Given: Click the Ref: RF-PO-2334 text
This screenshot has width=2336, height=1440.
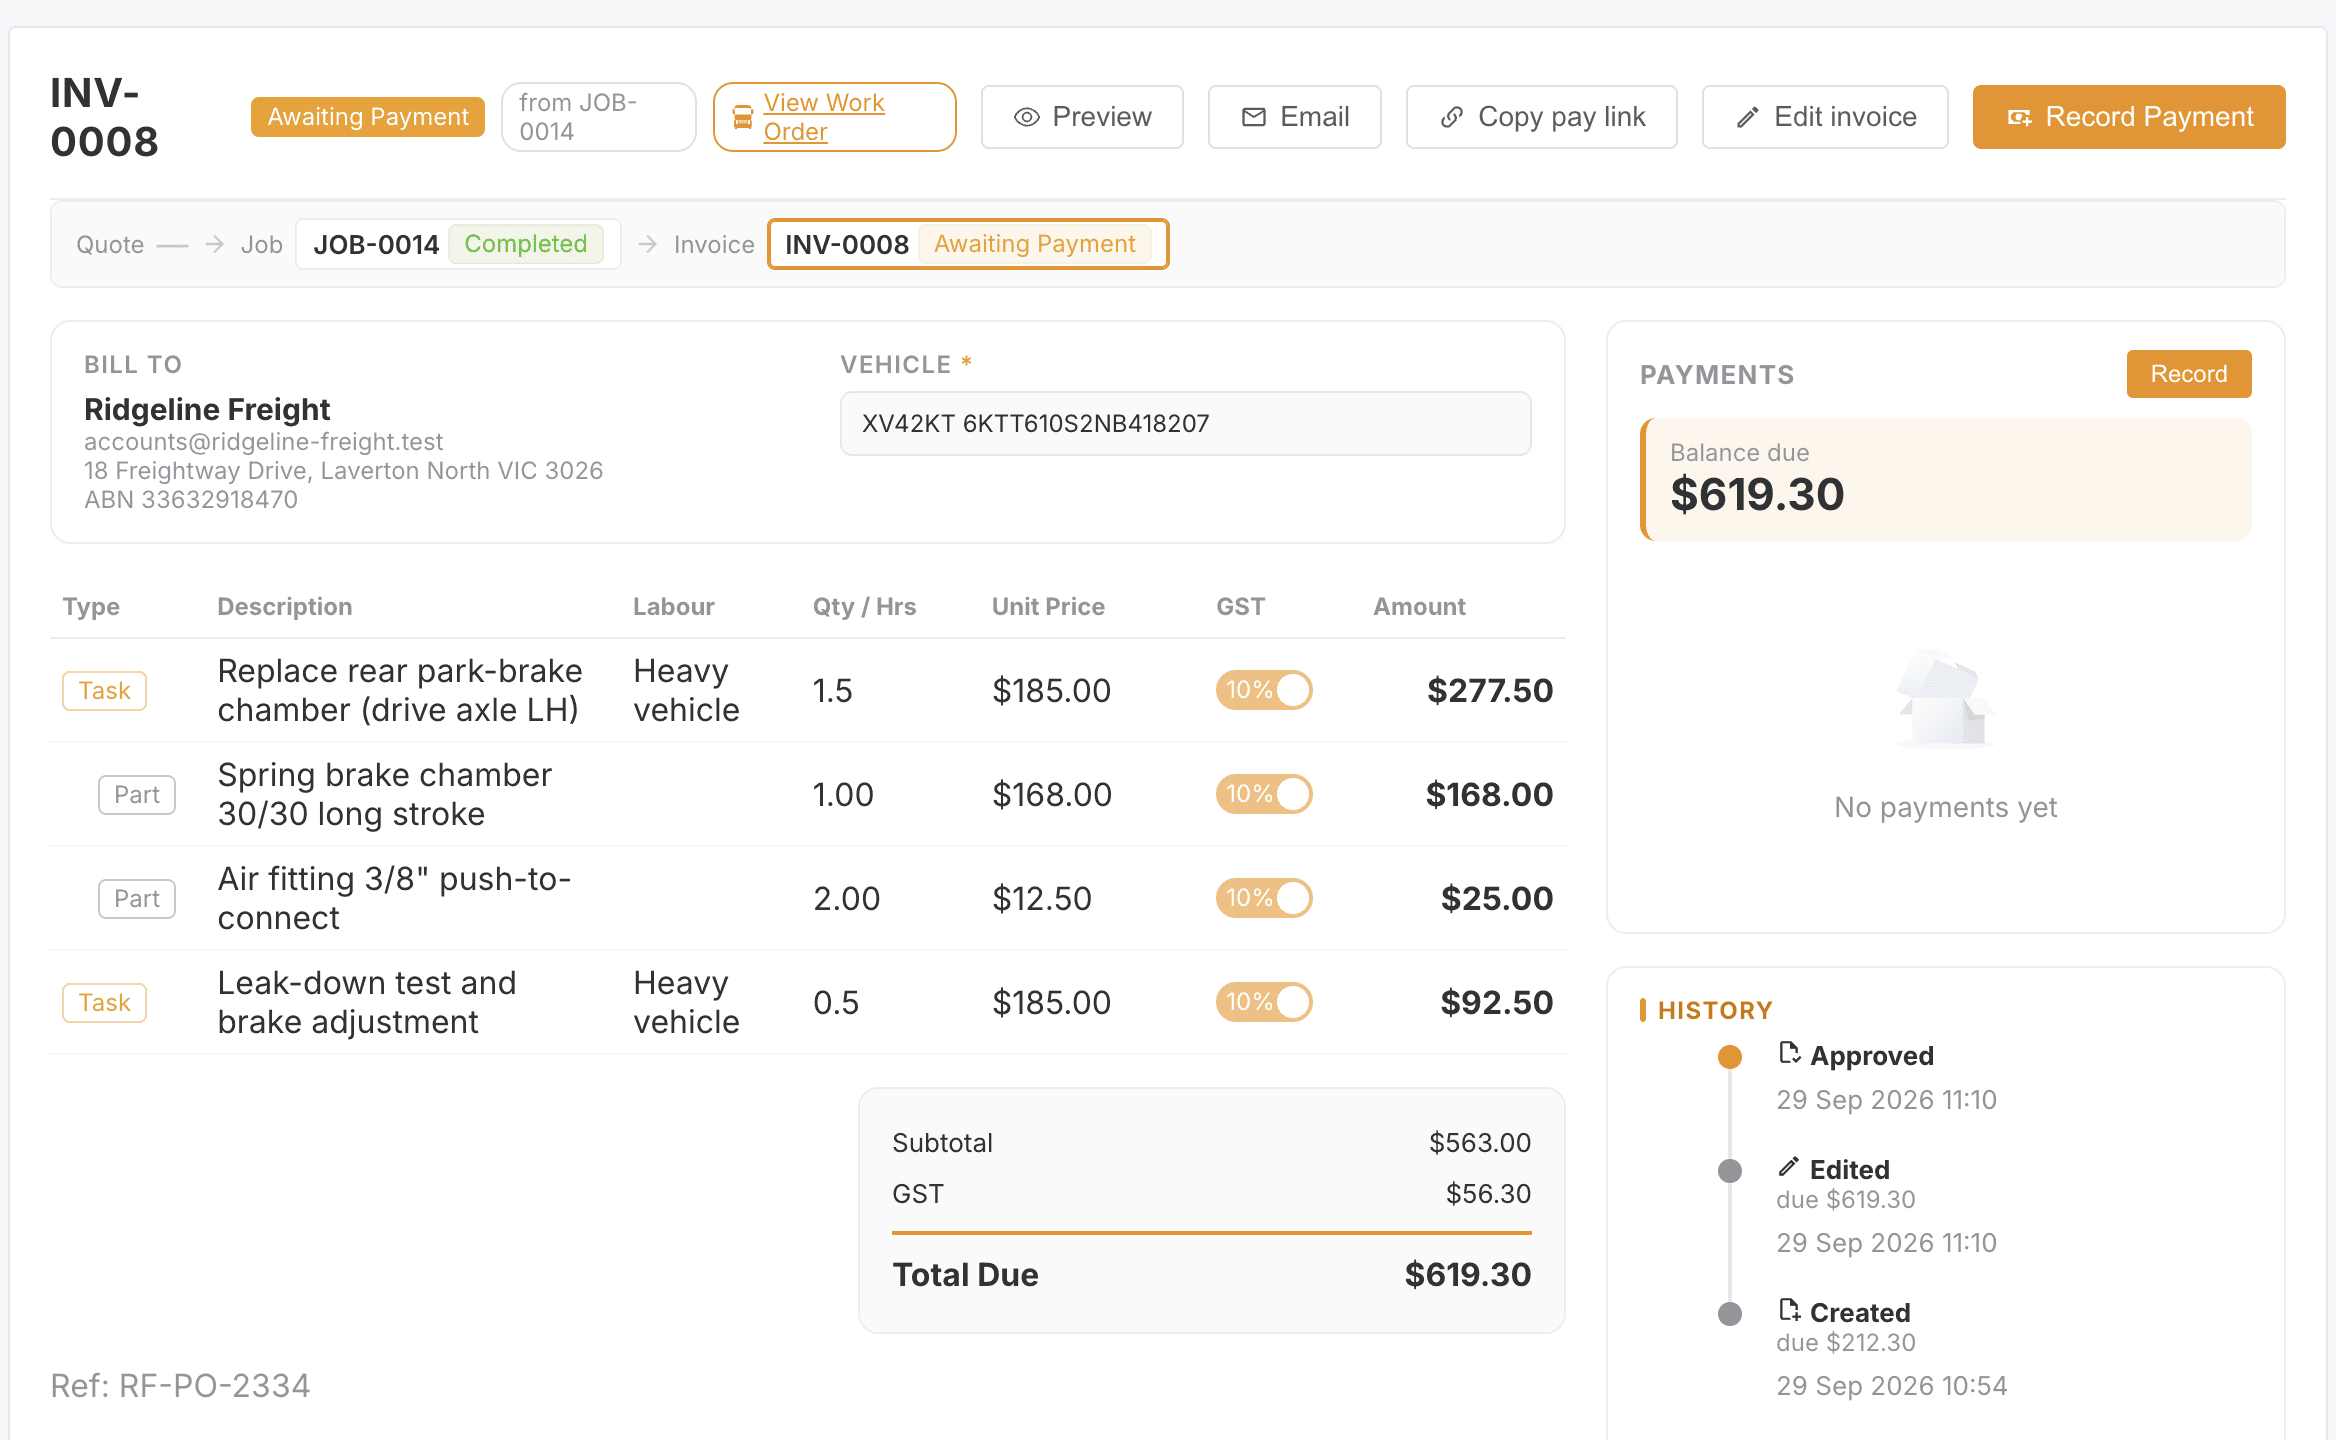Looking at the screenshot, I should pos(180,1386).
